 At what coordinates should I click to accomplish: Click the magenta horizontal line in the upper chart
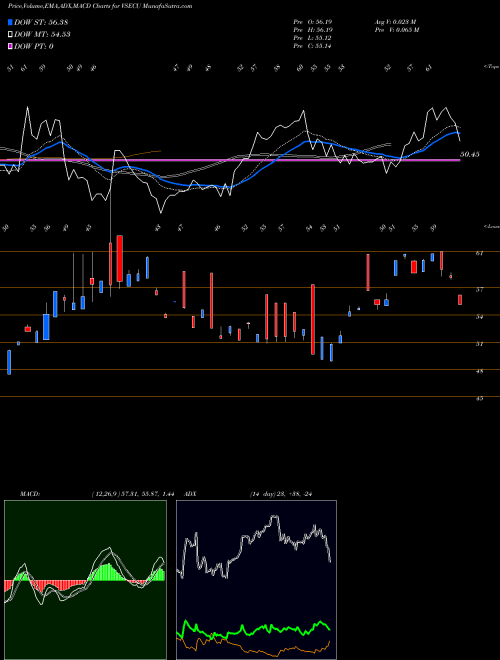(229, 160)
